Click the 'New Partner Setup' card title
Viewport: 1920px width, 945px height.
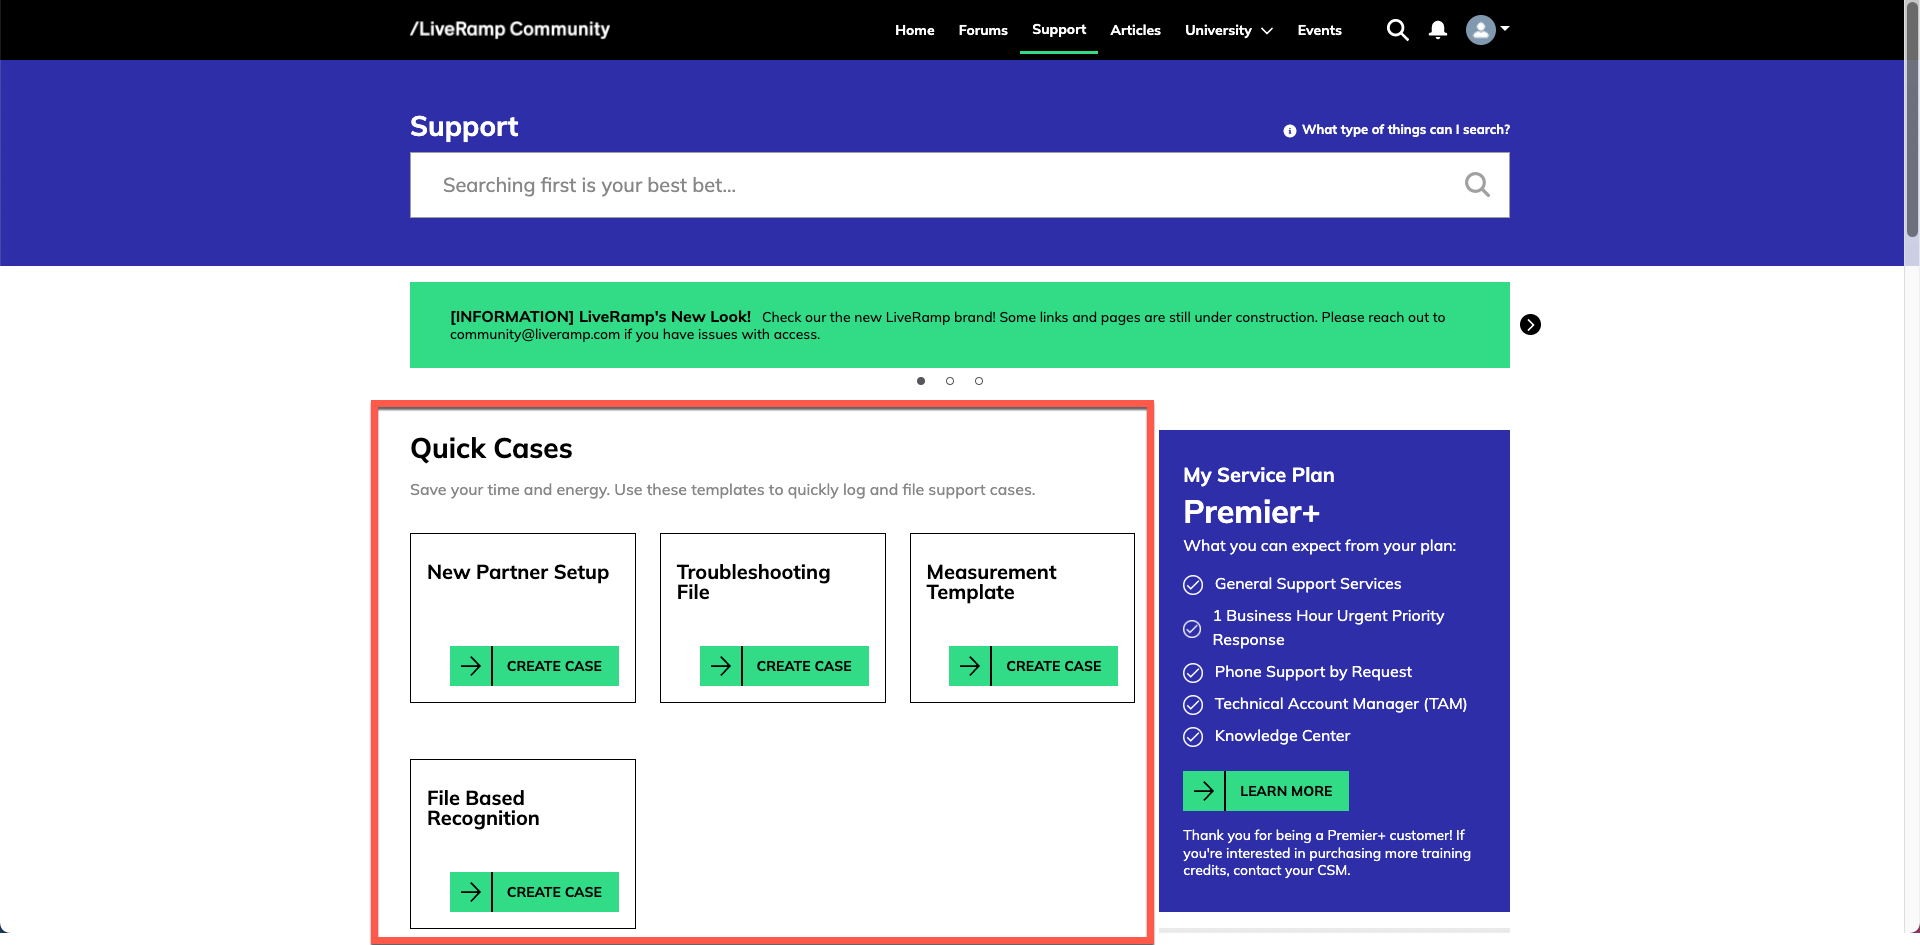[x=518, y=572]
